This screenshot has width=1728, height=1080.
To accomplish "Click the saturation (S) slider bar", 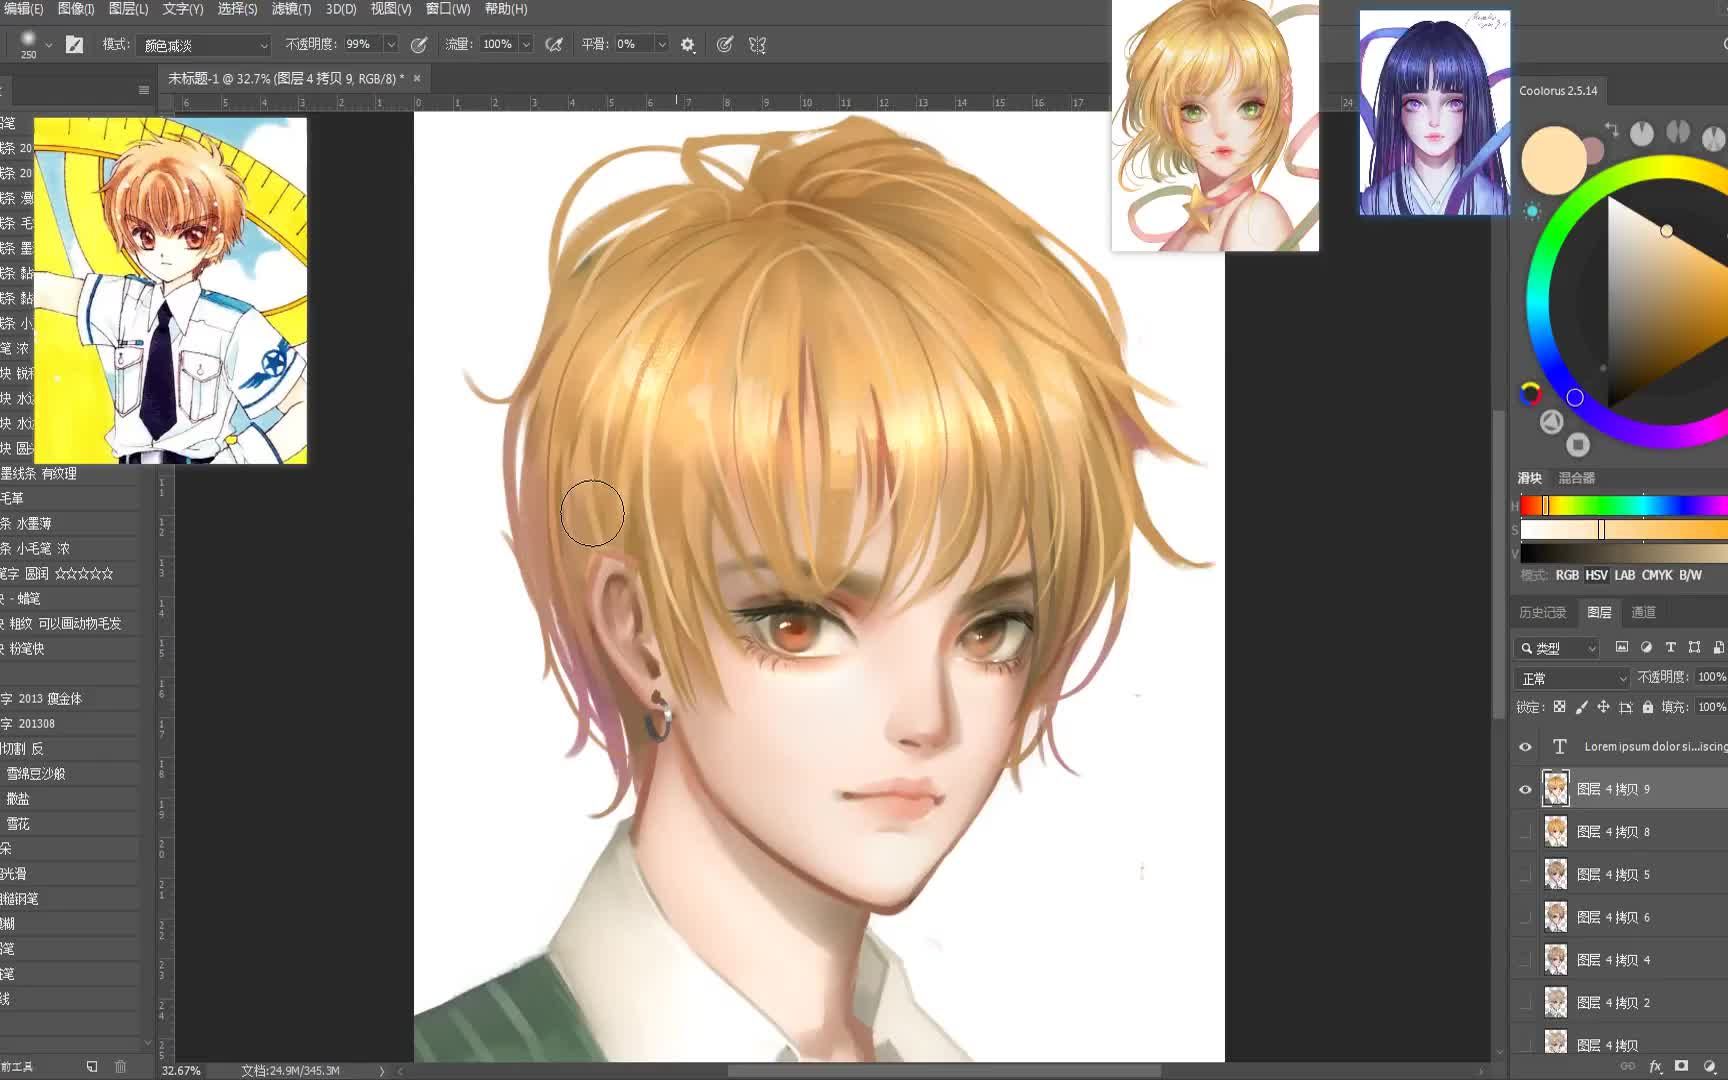I will 1624,530.
